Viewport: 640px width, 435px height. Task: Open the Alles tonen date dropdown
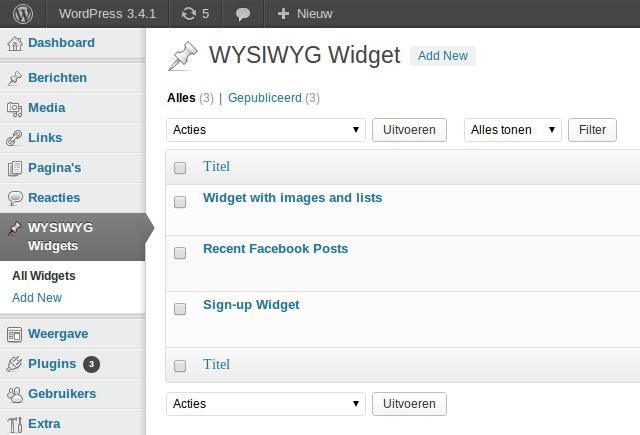click(513, 130)
